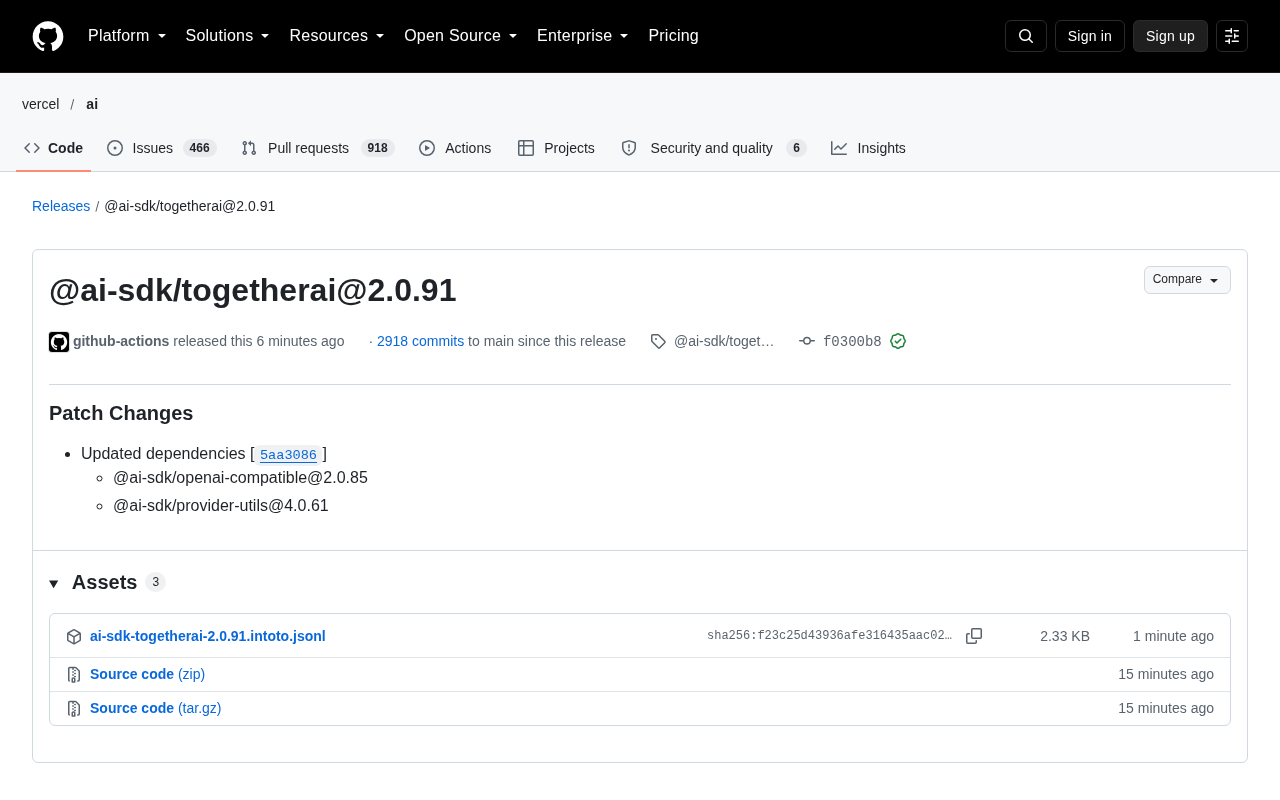This screenshot has height=800, width=1280.
Task: Click the Sign up button
Action: (x=1170, y=36)
